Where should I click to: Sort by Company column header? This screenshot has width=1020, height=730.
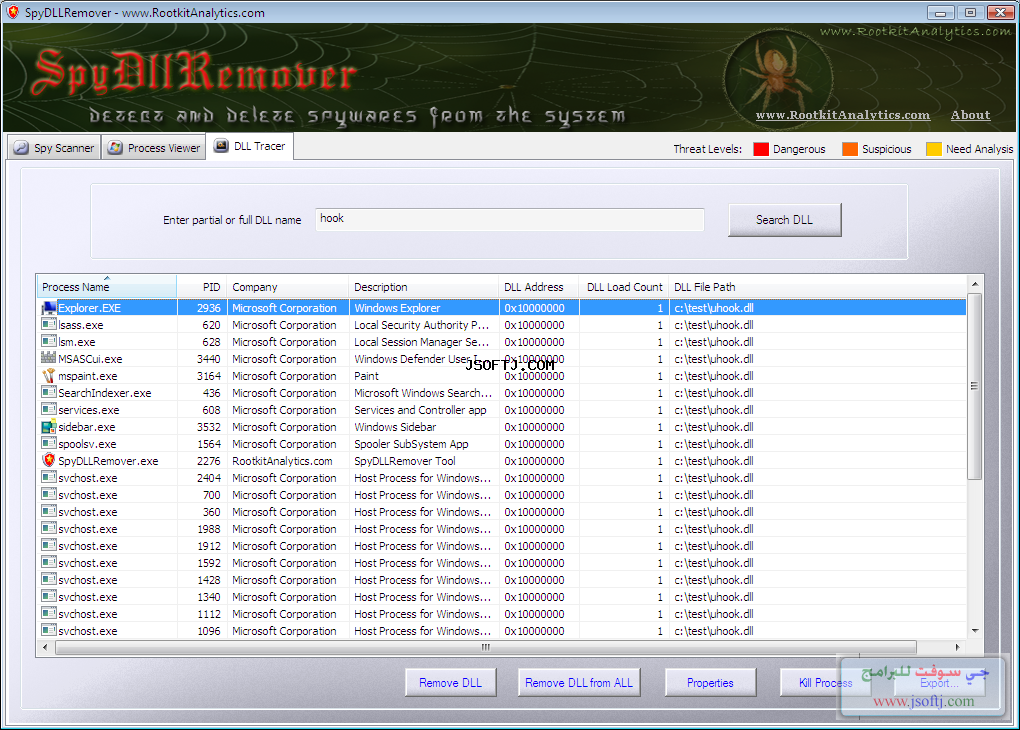coord(288,287)
